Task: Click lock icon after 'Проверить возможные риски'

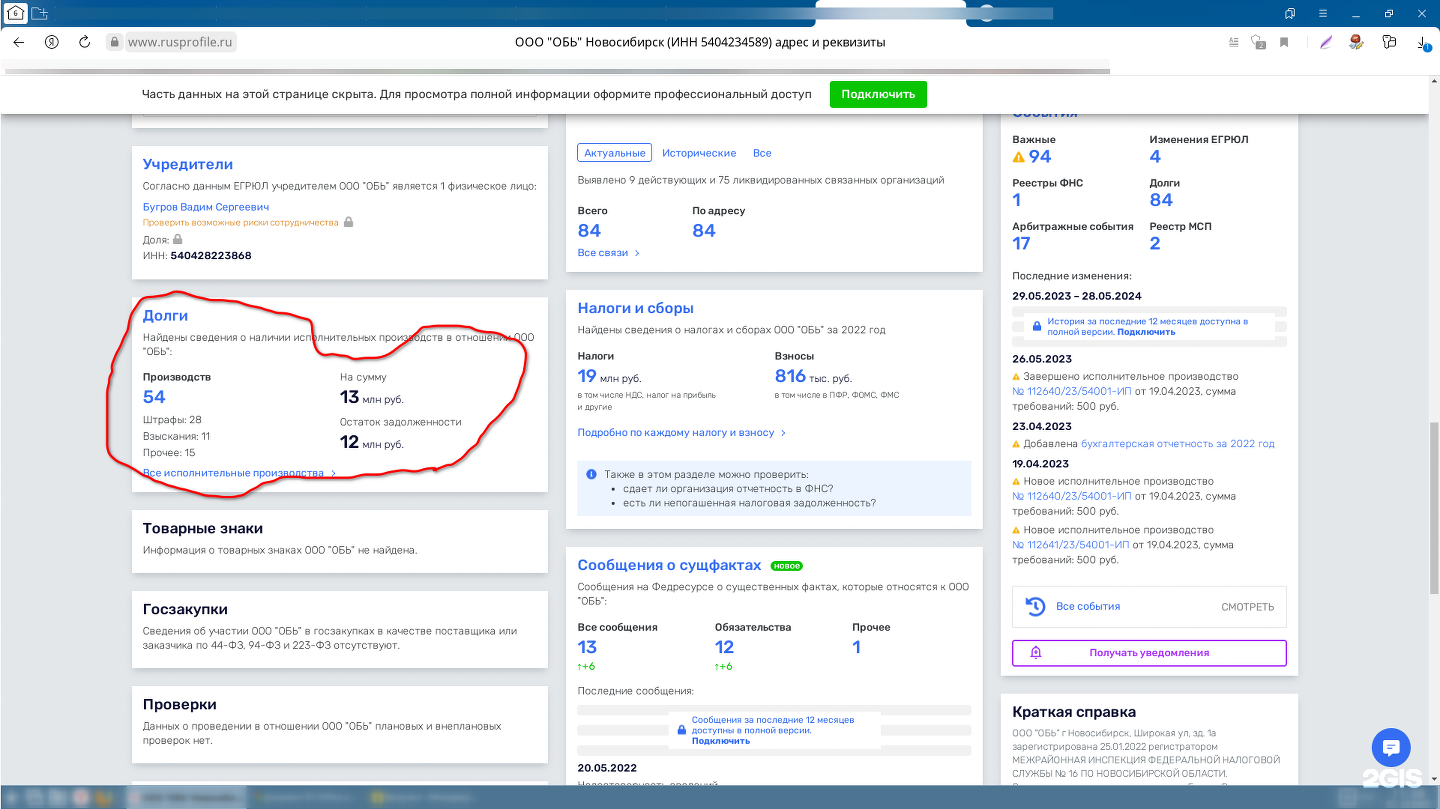Action: click(349, 222)
